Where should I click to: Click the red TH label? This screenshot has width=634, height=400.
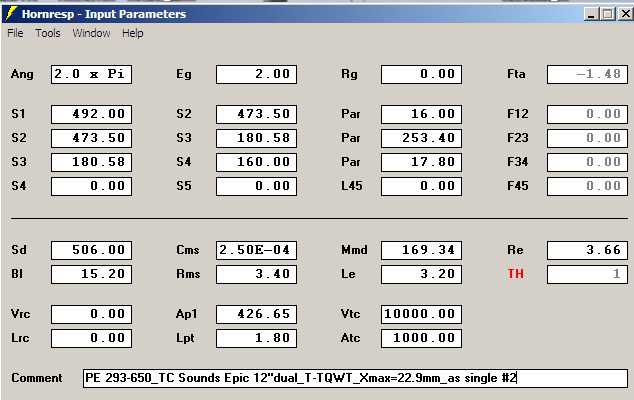pos(516,274)
